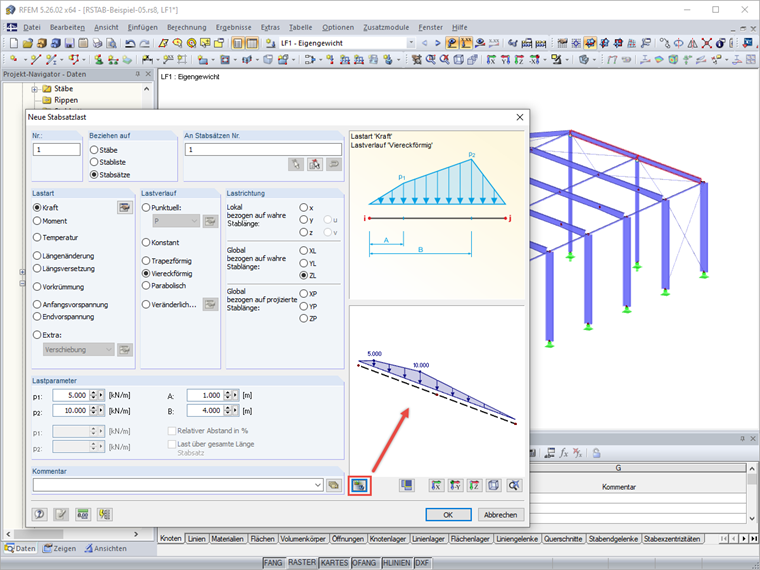Click the load display settings icon below the preview
Viewport: 760px width, 570px height.
tap(360, 486)
